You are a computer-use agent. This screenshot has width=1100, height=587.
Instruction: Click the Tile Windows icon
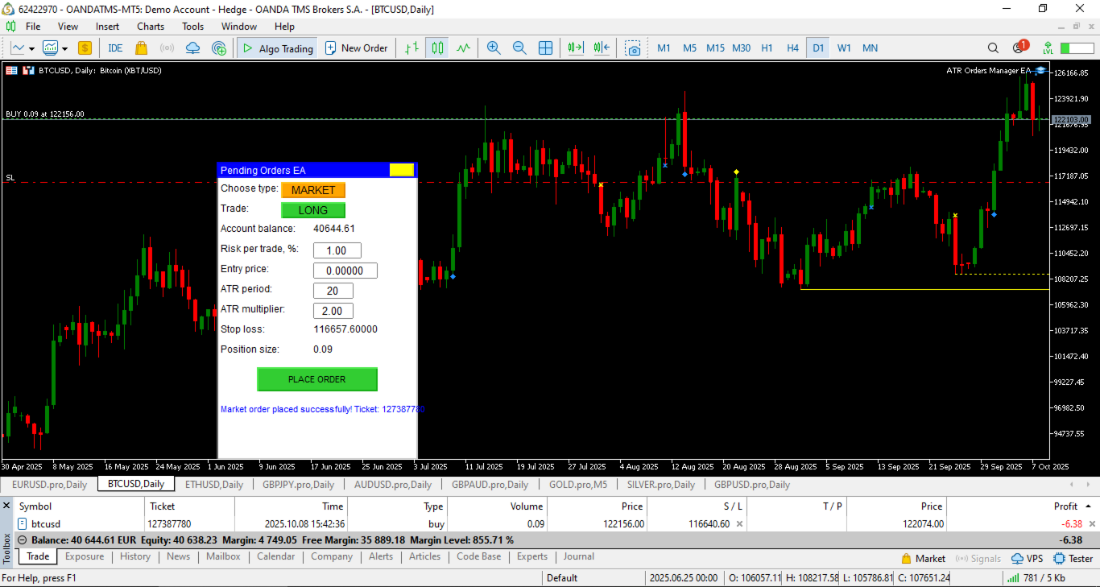[x=544, y=47]
